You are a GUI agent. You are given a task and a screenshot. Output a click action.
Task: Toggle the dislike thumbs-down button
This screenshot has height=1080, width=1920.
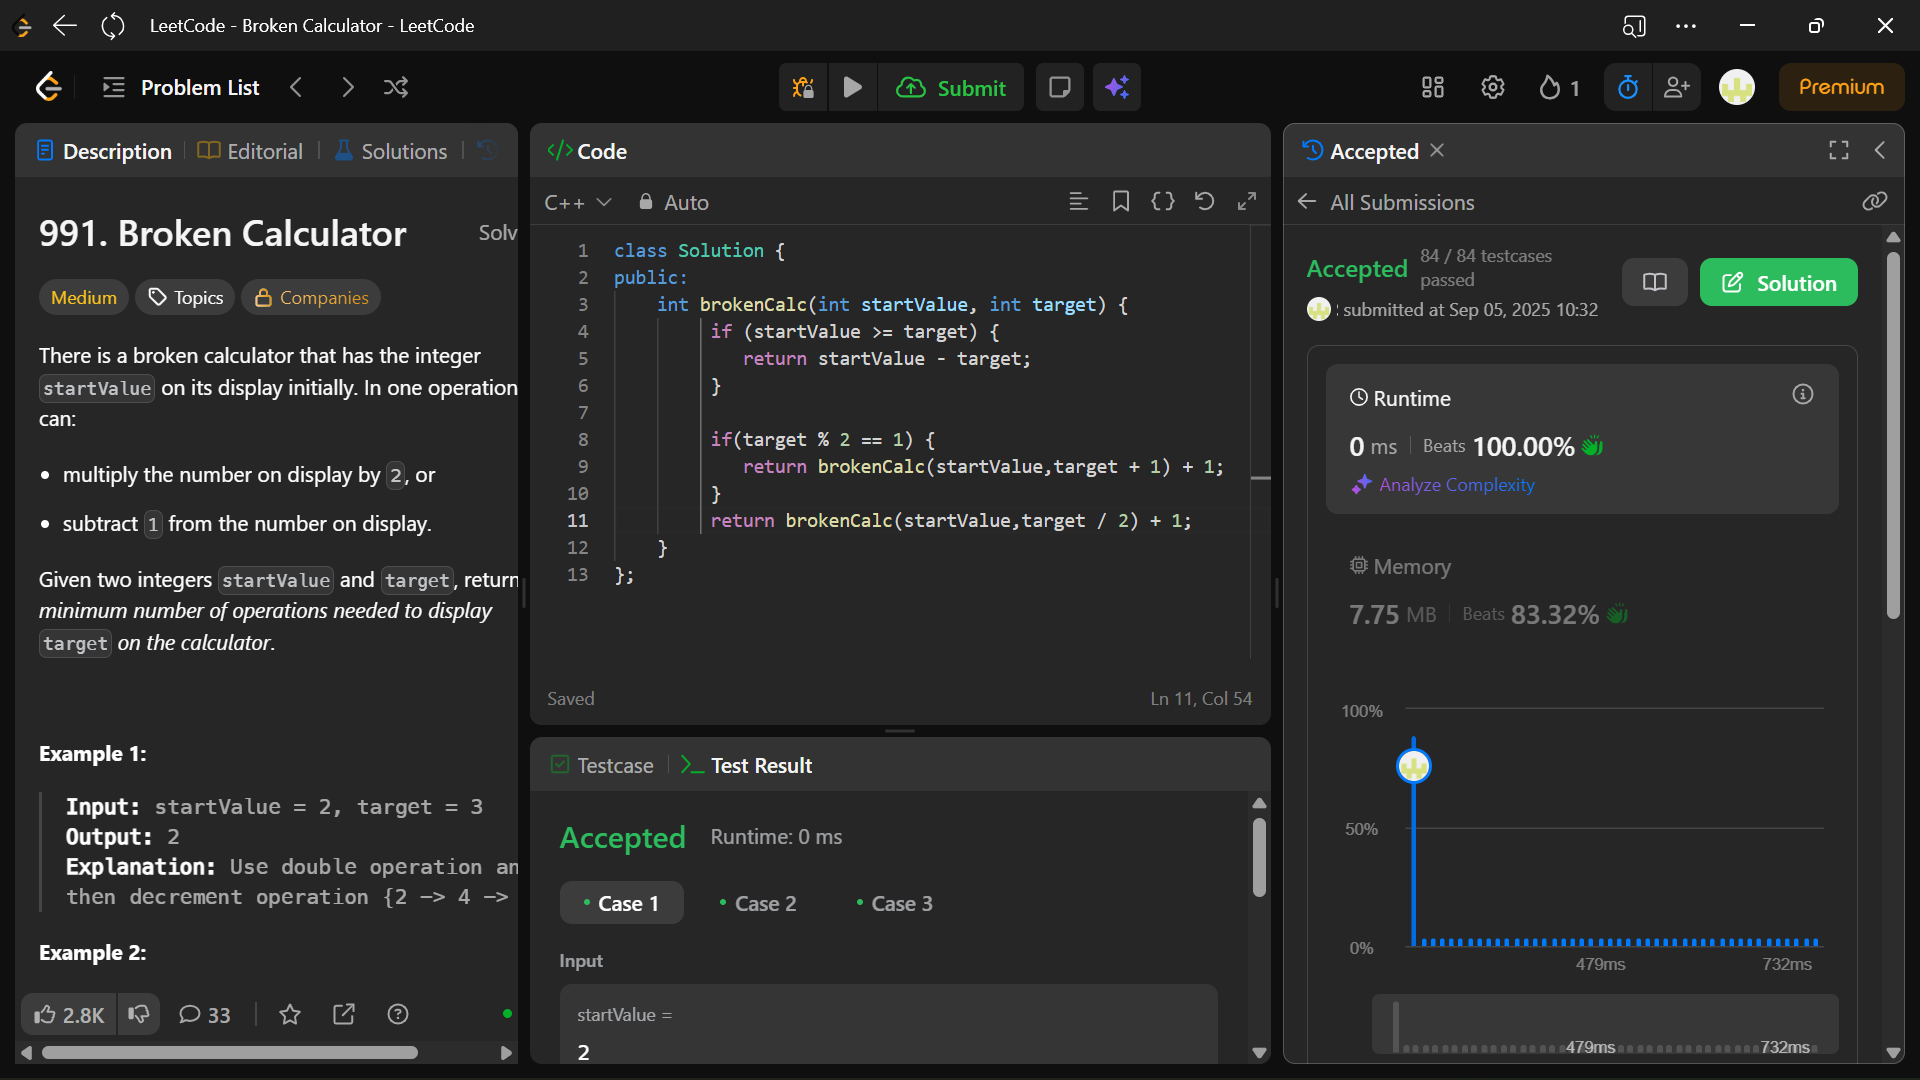(x=139, y=1015)
